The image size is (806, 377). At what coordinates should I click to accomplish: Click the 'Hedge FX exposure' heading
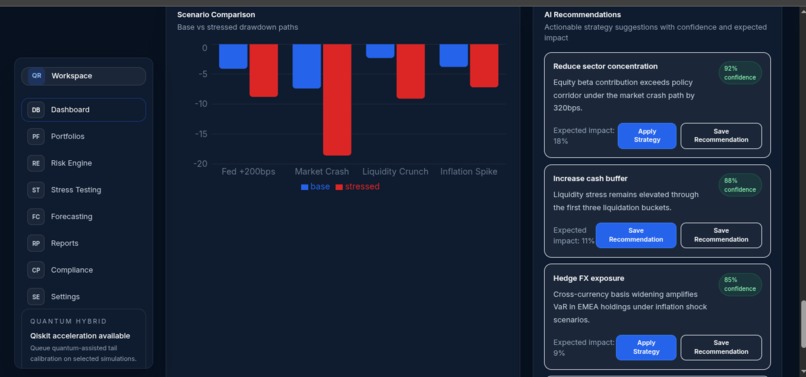click(x=589, y=278)
